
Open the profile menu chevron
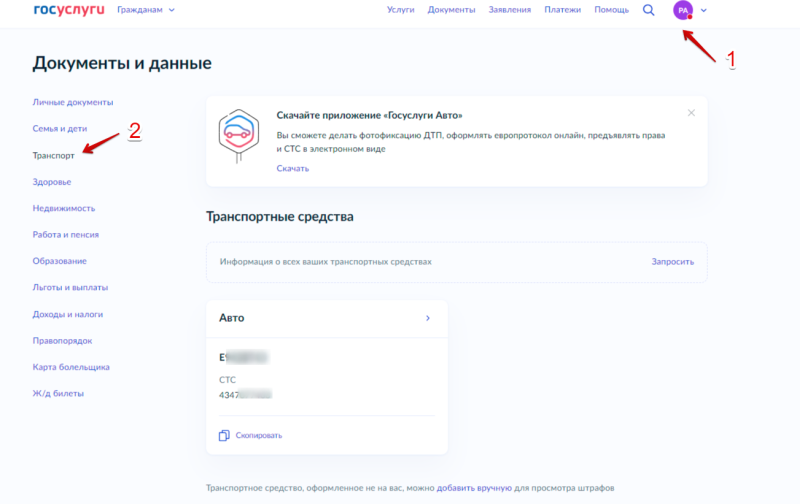[x=704, y=10]
